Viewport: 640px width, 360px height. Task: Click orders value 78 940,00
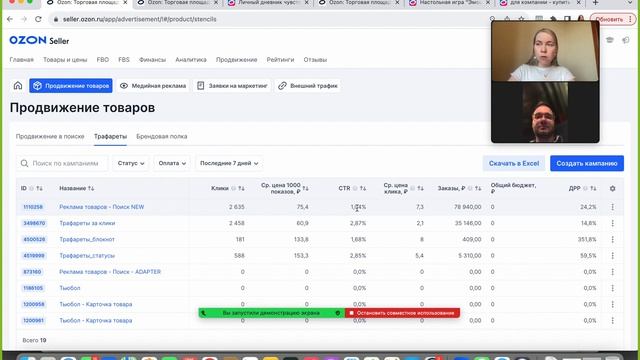click(x=467, y=207)
